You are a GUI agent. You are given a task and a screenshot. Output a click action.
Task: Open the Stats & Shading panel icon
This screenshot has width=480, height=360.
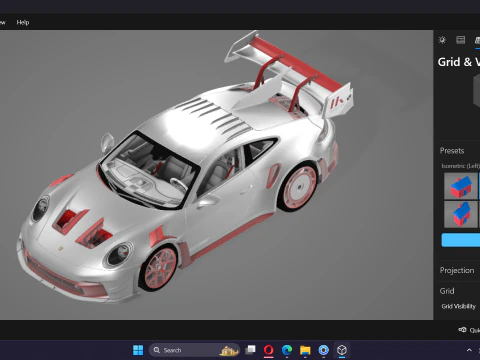pos(460,40)
